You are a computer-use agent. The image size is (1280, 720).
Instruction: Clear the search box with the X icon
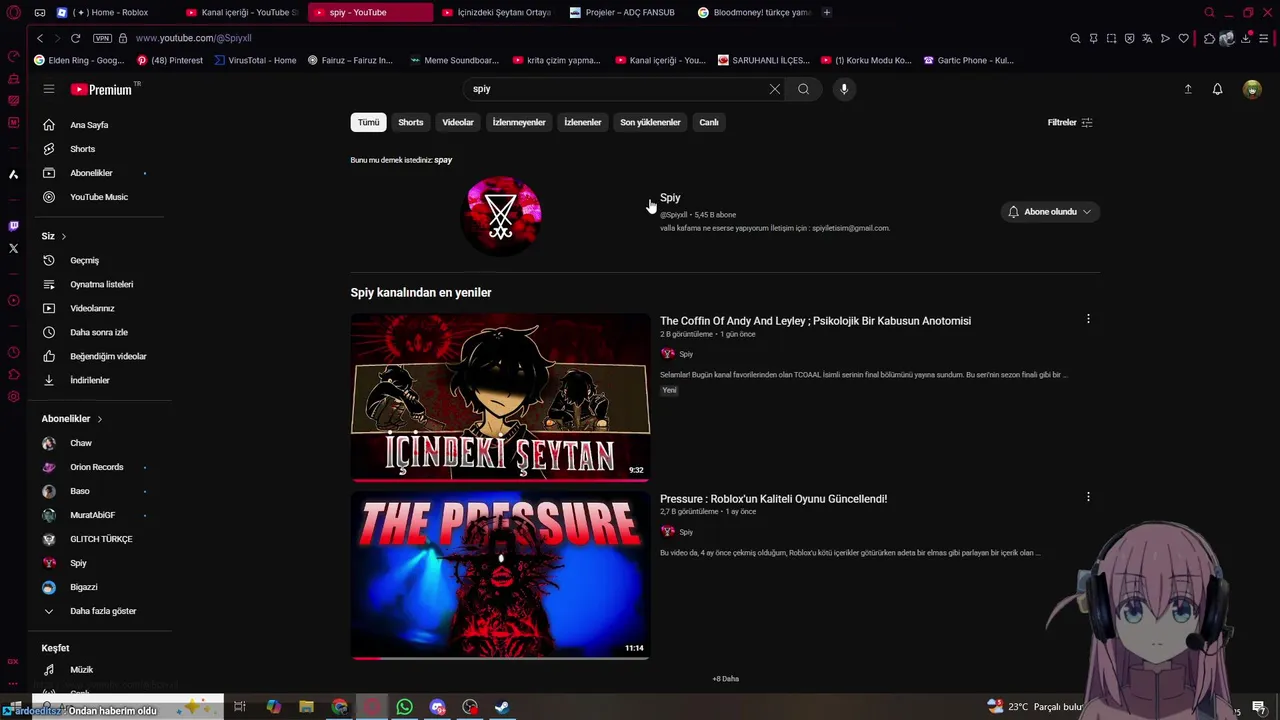click(774, 89)
